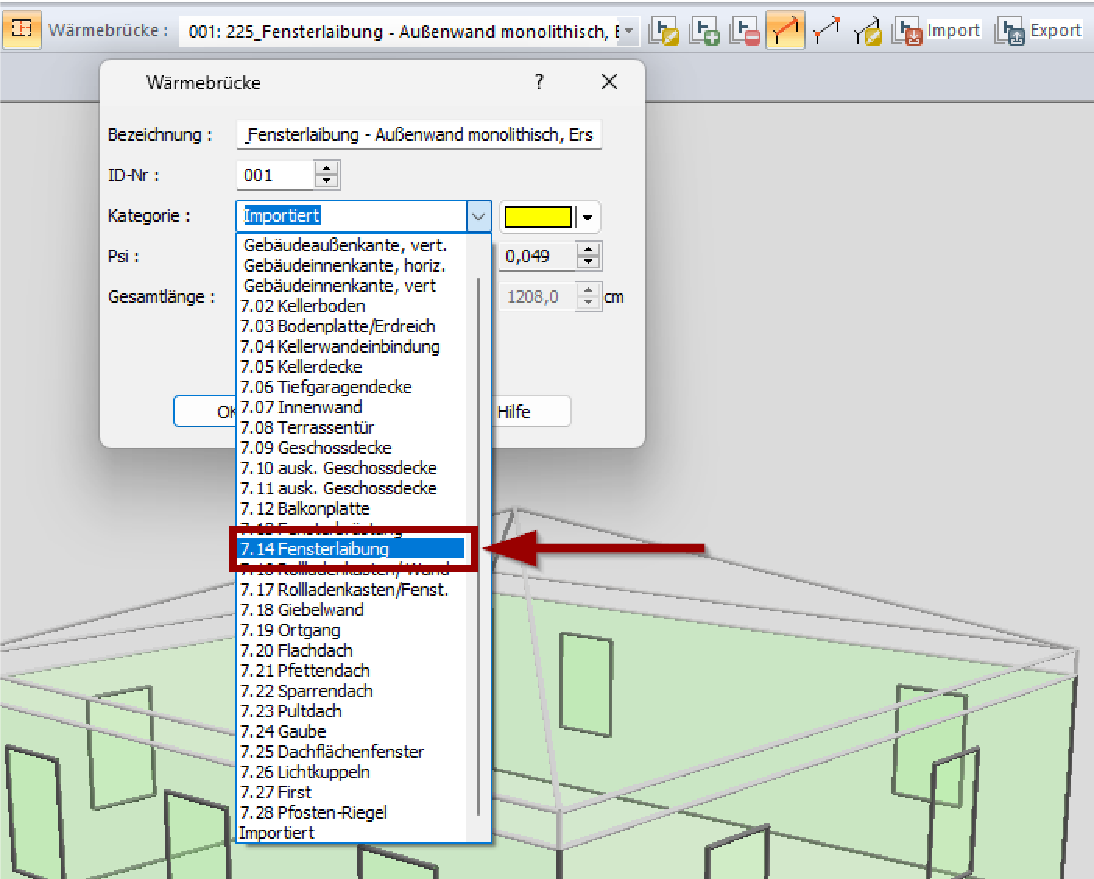Open the Wärmebrücke selection dropdown in toolbar
The height and width of the screenshot is (879, 1094).
[x=628, y=31]
